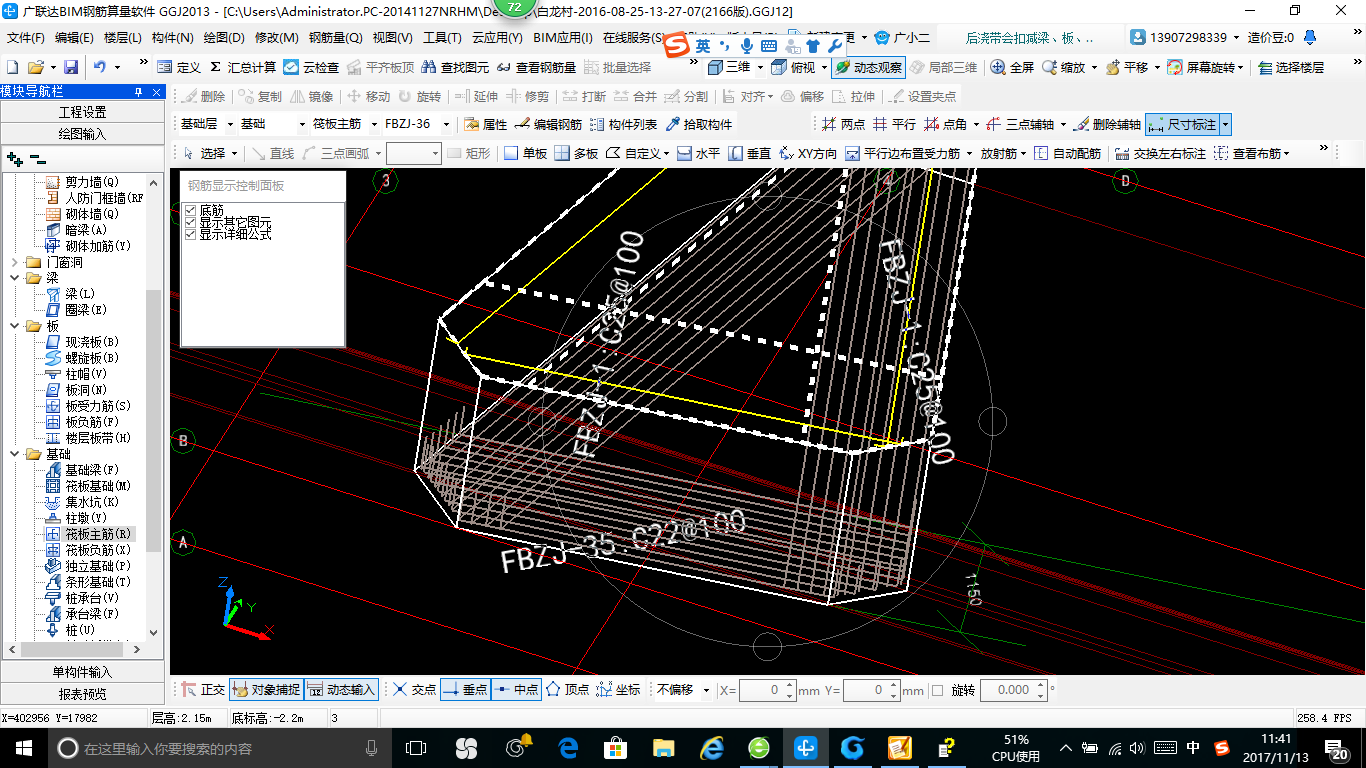Open 构件列表 component list
The height and width of the screenshot is (768, 1366).
click(x=623, y=124)
